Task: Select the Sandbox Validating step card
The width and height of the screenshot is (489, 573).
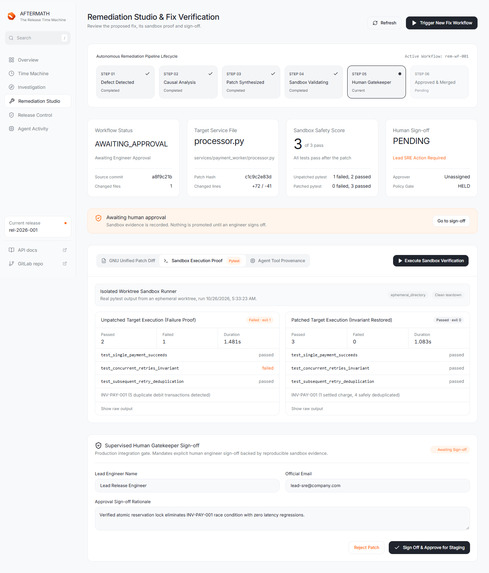Action: 314,82
